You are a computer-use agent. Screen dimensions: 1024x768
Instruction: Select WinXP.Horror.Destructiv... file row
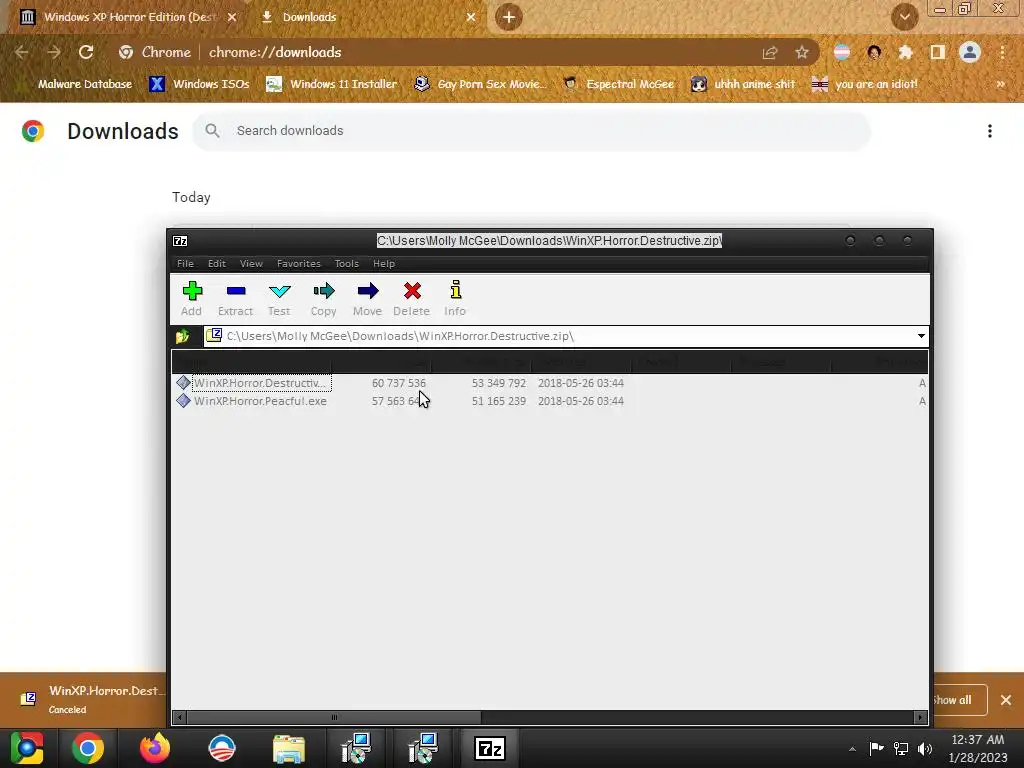tap(550, 383)
